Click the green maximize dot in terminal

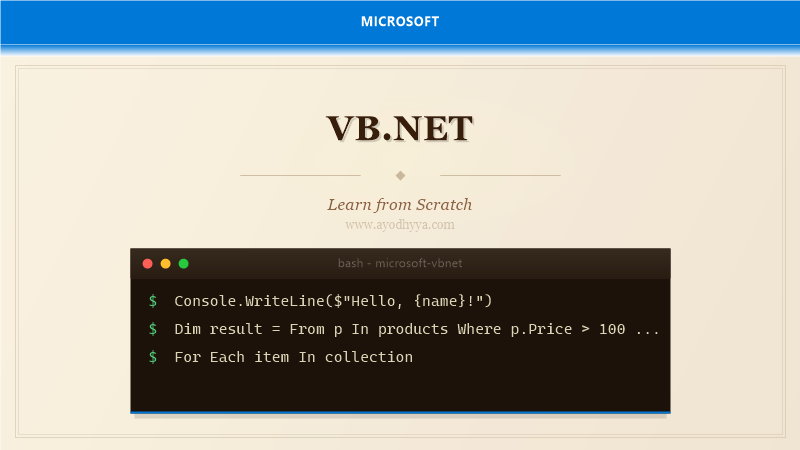coord(184,263)
